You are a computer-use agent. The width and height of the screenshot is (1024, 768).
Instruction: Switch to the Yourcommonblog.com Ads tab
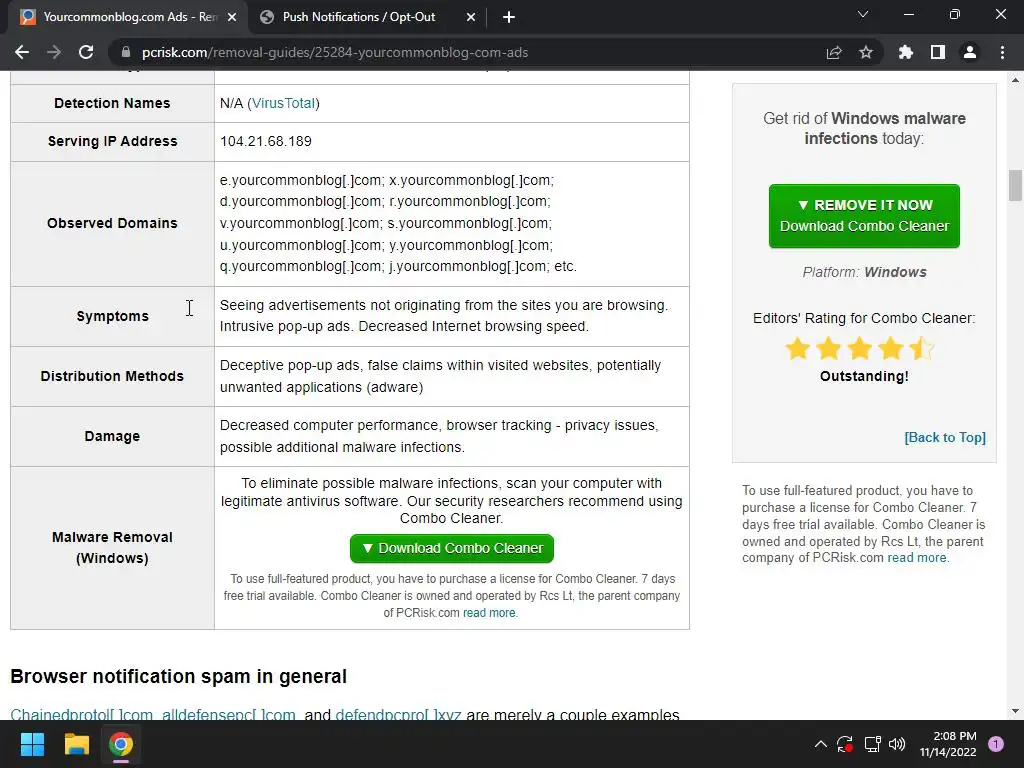point(127,17)
